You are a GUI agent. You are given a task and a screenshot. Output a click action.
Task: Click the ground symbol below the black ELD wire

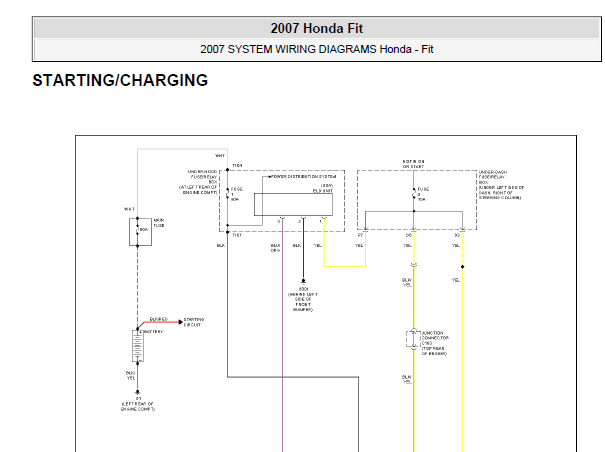click(303, 281)
